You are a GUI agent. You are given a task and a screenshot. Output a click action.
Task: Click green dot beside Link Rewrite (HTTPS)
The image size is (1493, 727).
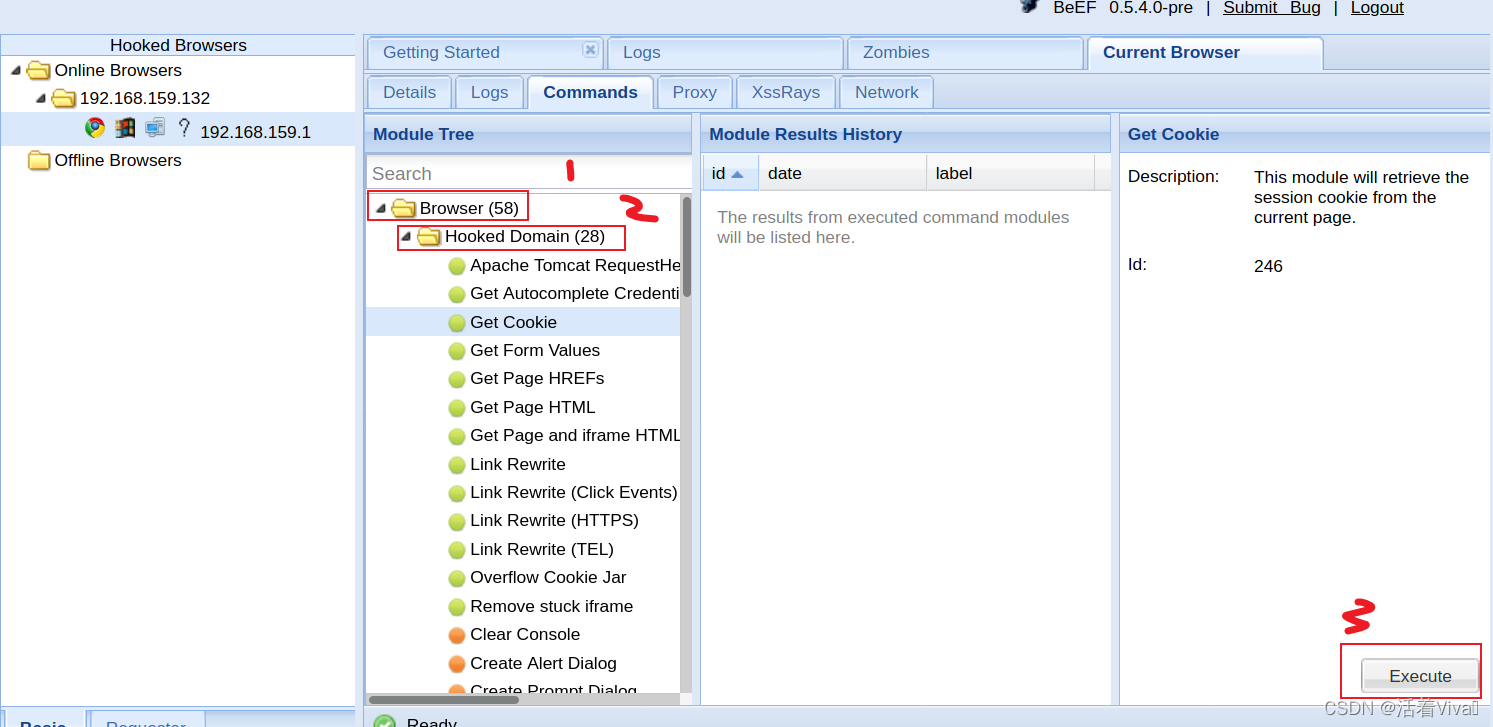(x=457, y=521)
